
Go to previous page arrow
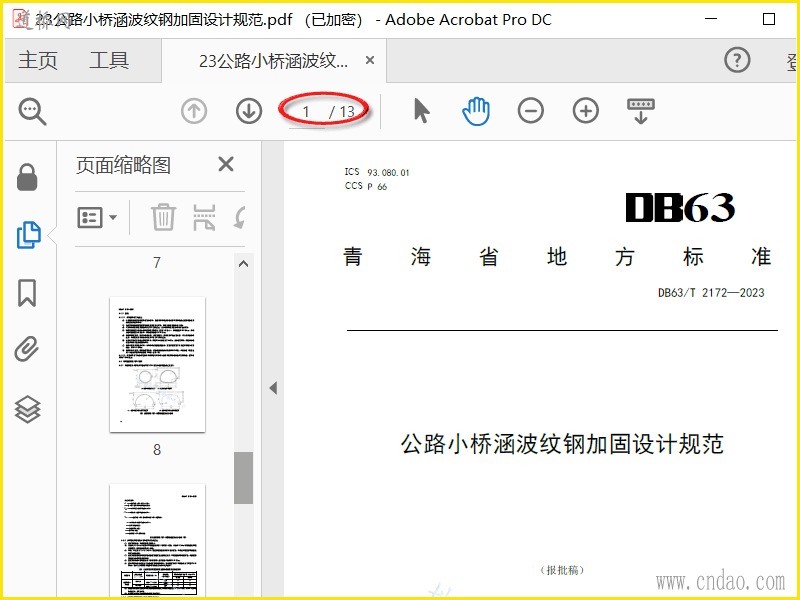point(194,111)
